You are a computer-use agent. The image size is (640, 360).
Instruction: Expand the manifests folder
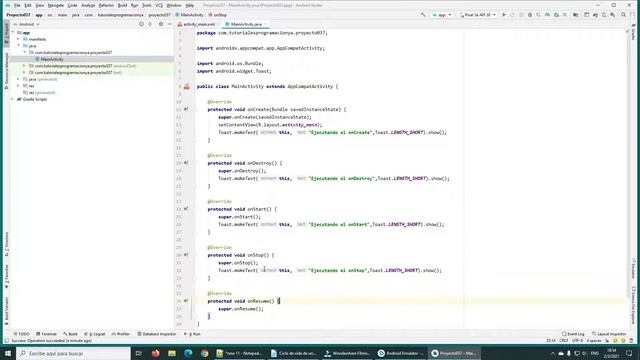(x=18, y=39)
